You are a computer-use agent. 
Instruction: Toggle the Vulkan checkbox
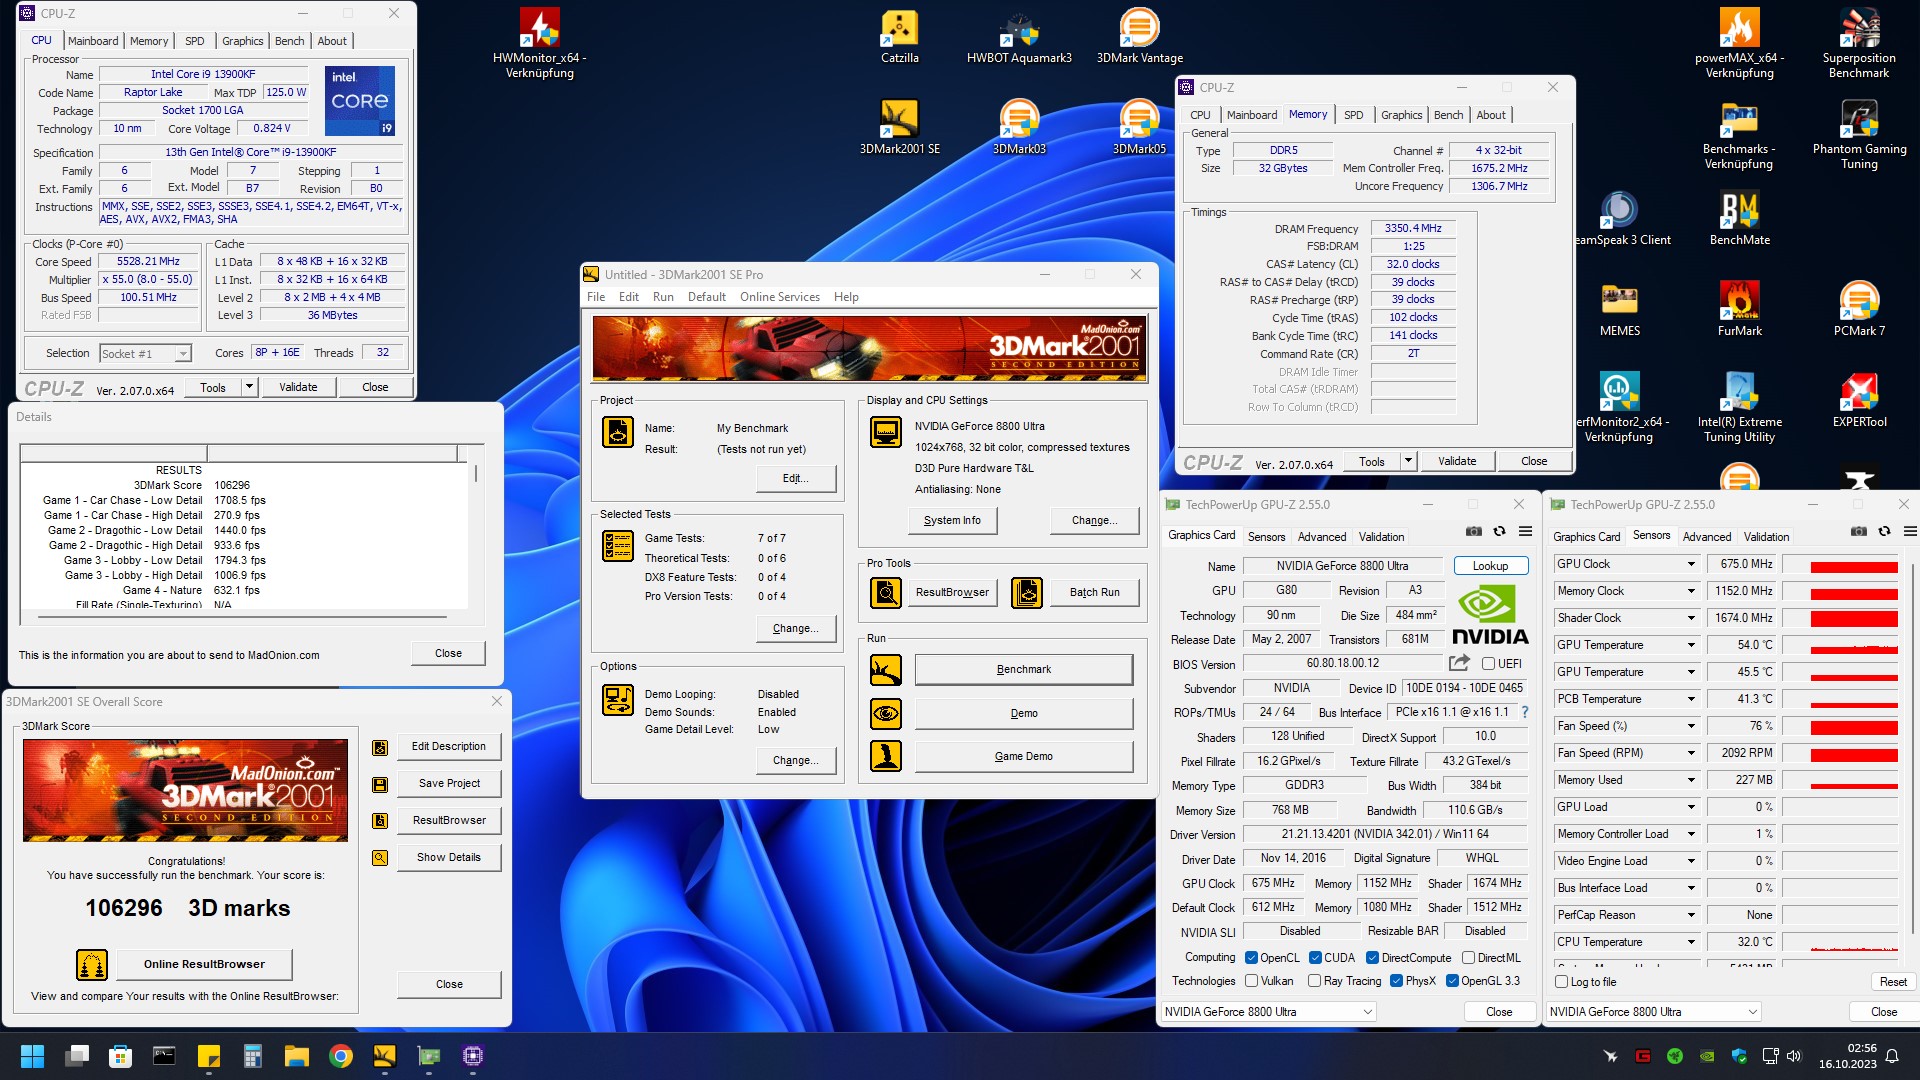point(1251,981)
